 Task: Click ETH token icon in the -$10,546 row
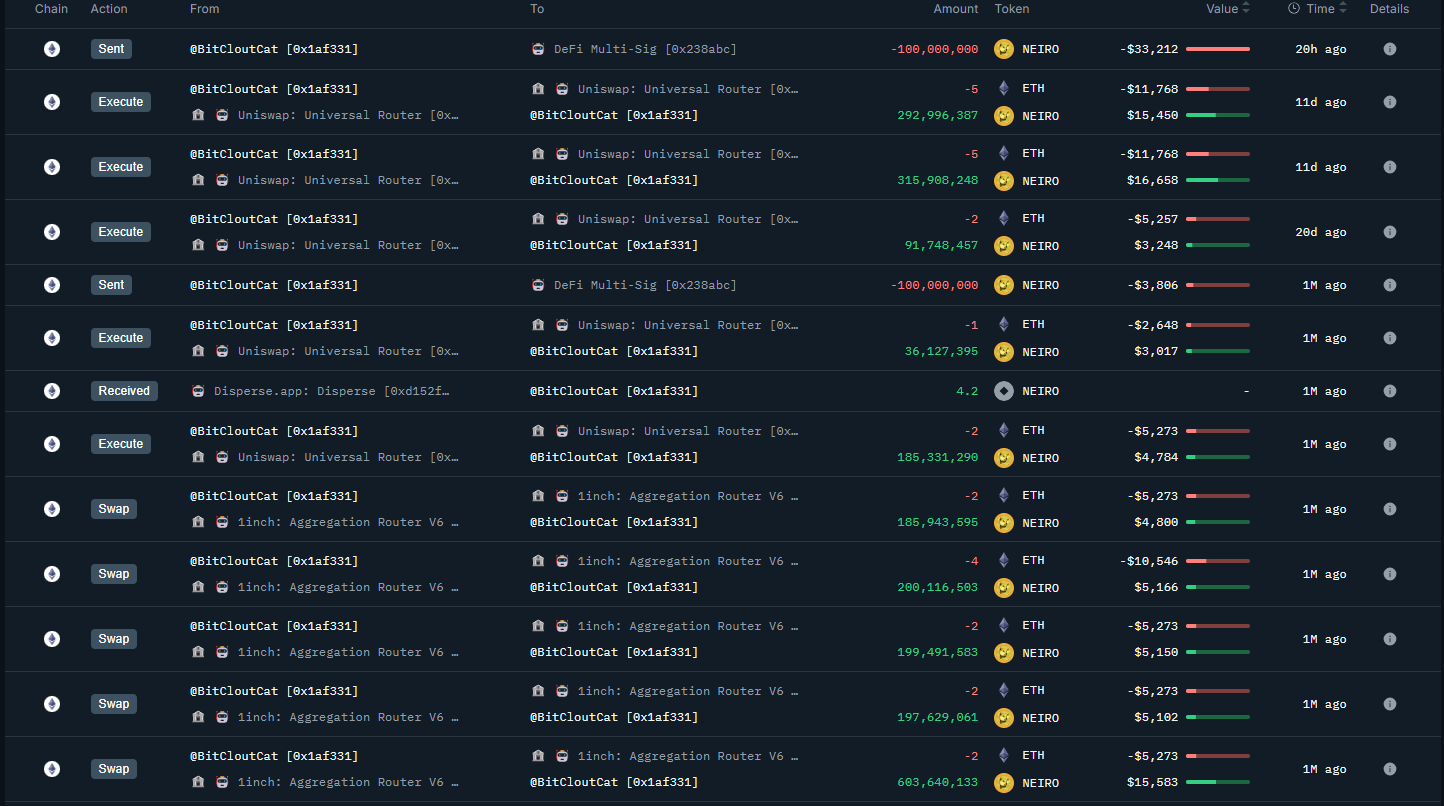coord(1004,561)
